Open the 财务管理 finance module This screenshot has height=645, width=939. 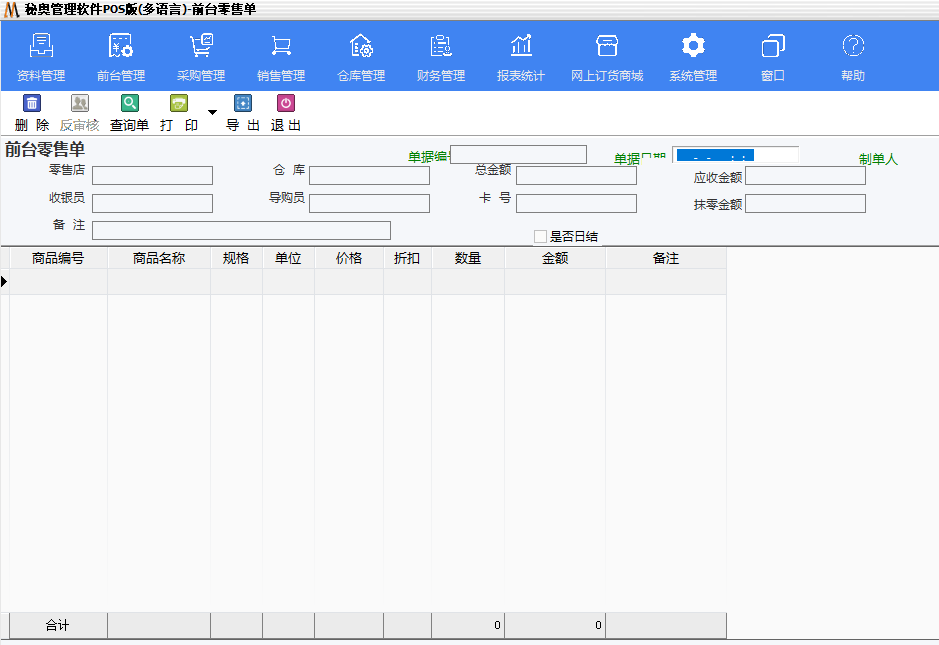[441, 57]
